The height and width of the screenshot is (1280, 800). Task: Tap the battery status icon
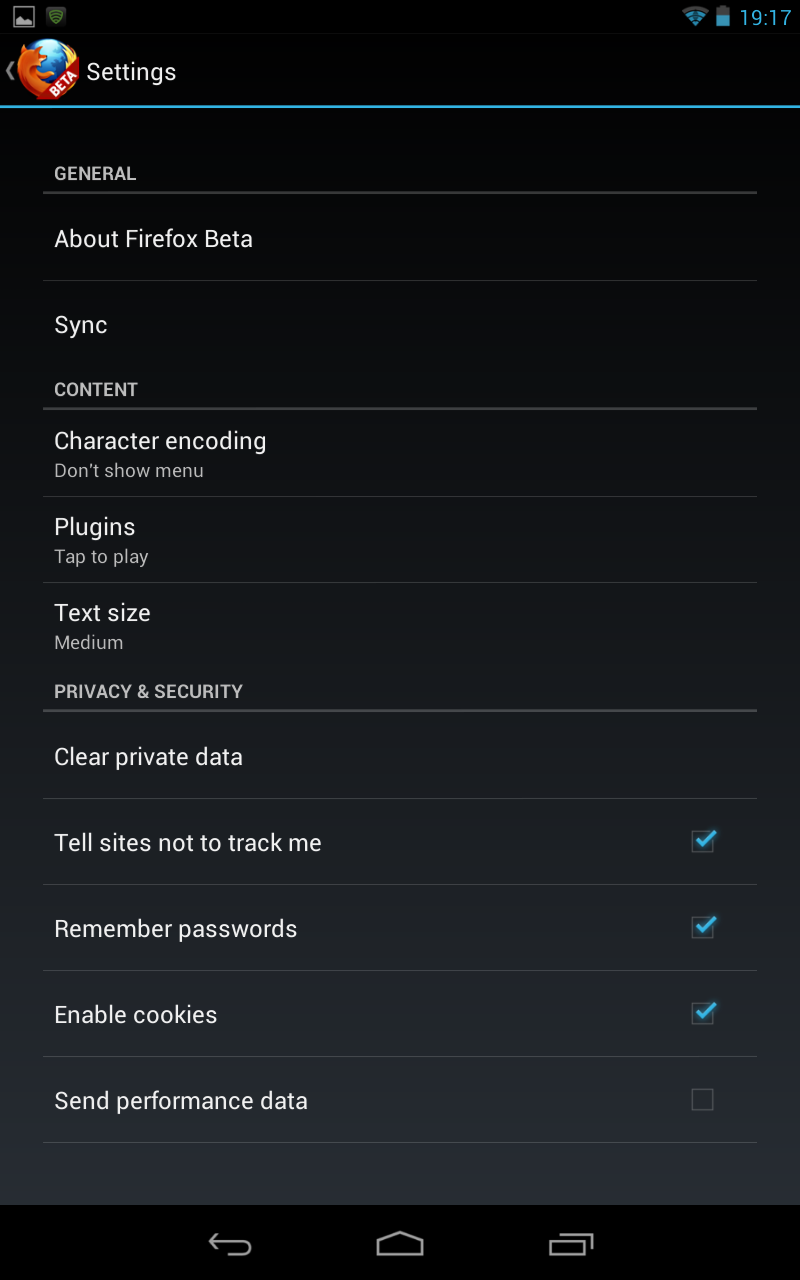pos(723,17)
